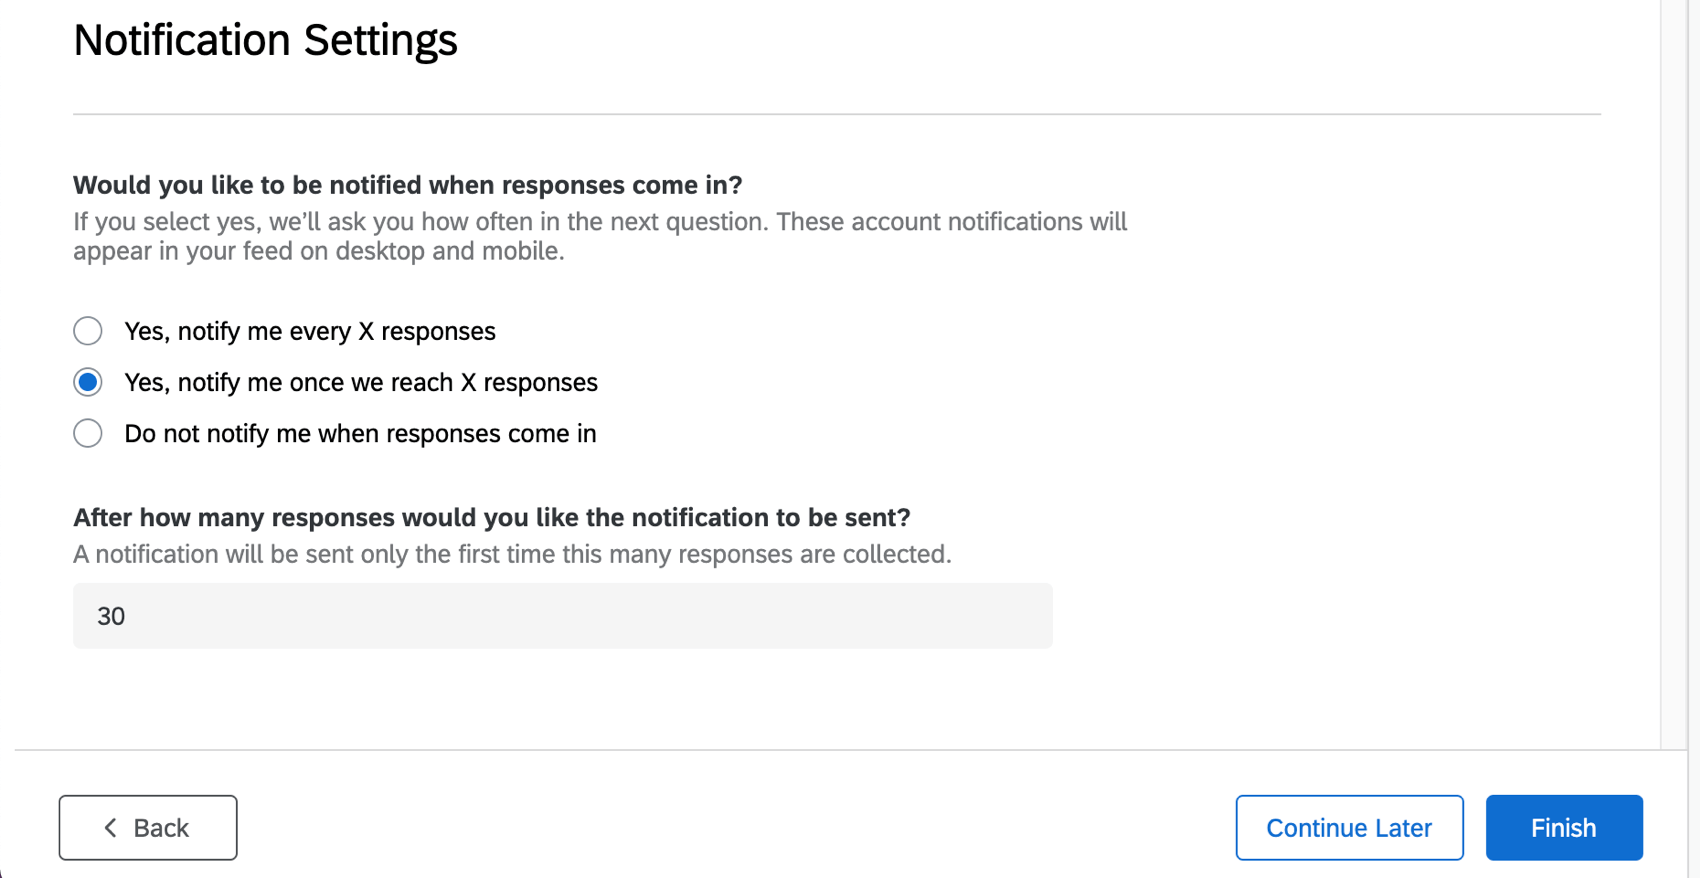Image resolution: width=1700 pixels, height=878 pixels.
Task: Click the label "Do not notify me when responses come in"
Action: pyautogui.click(x=359, y=433)
